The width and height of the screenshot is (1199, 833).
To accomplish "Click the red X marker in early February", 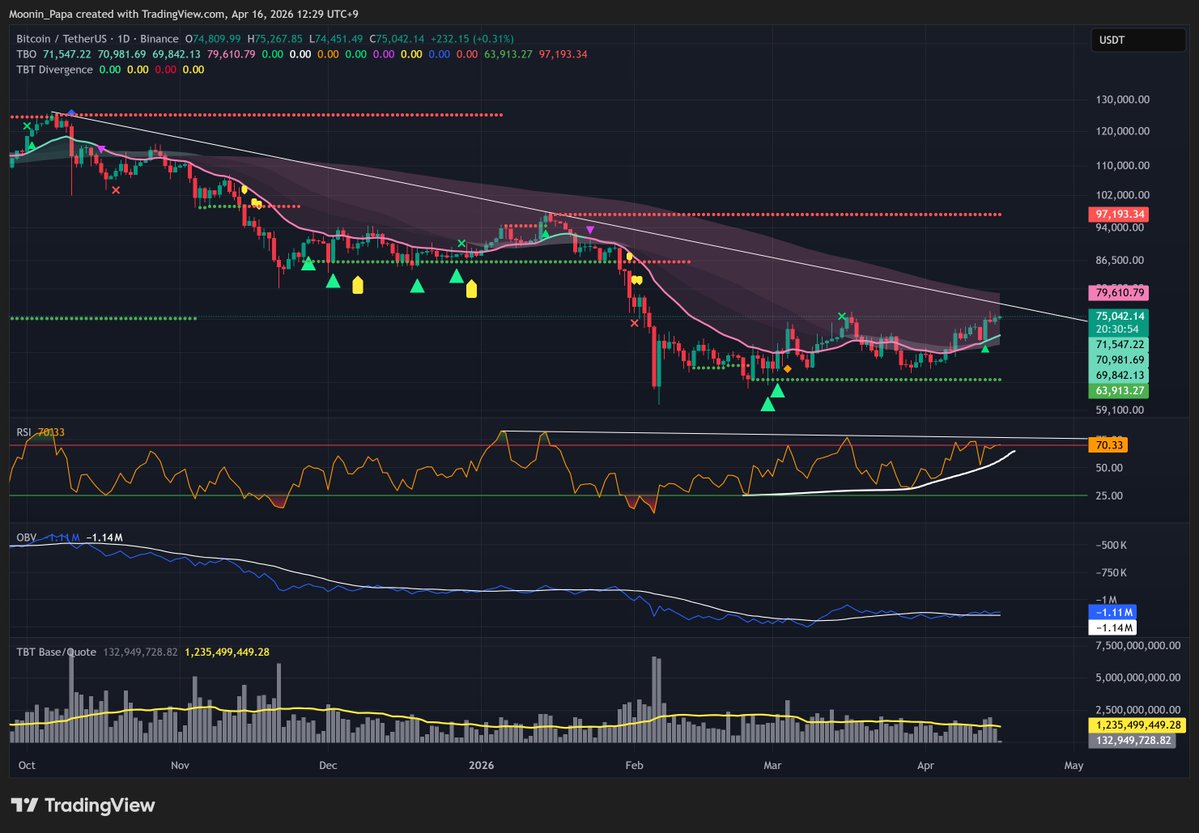I will click(634, 322).
